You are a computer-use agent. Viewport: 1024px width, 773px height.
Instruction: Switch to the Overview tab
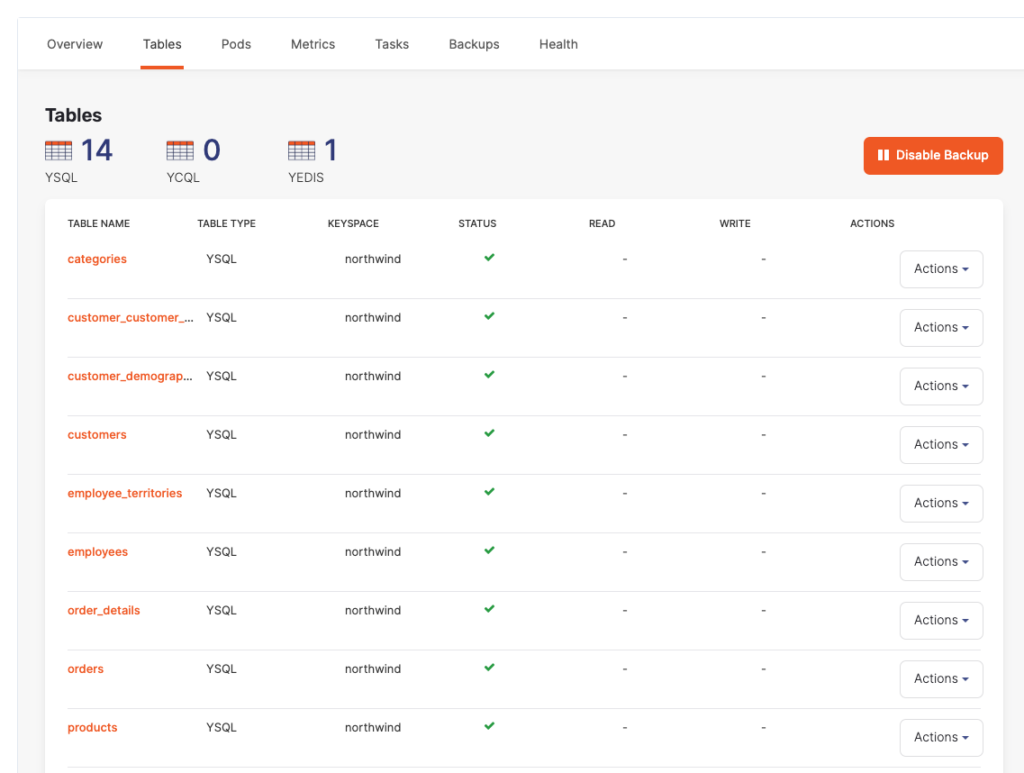74,44
